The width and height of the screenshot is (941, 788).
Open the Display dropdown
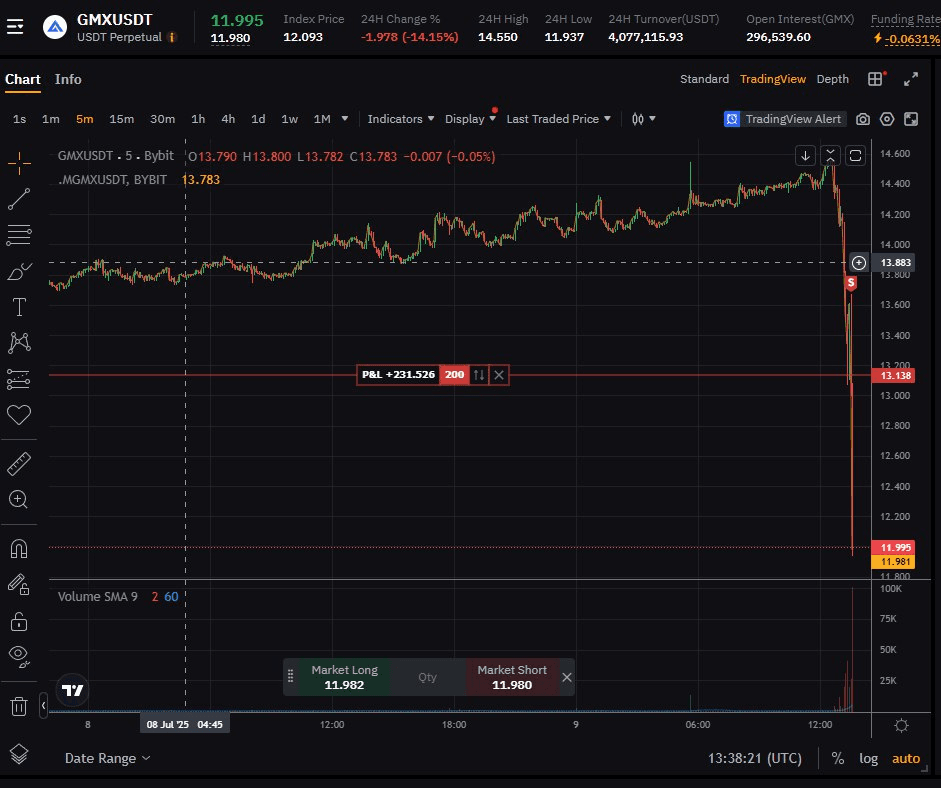(x=470, y=119)
